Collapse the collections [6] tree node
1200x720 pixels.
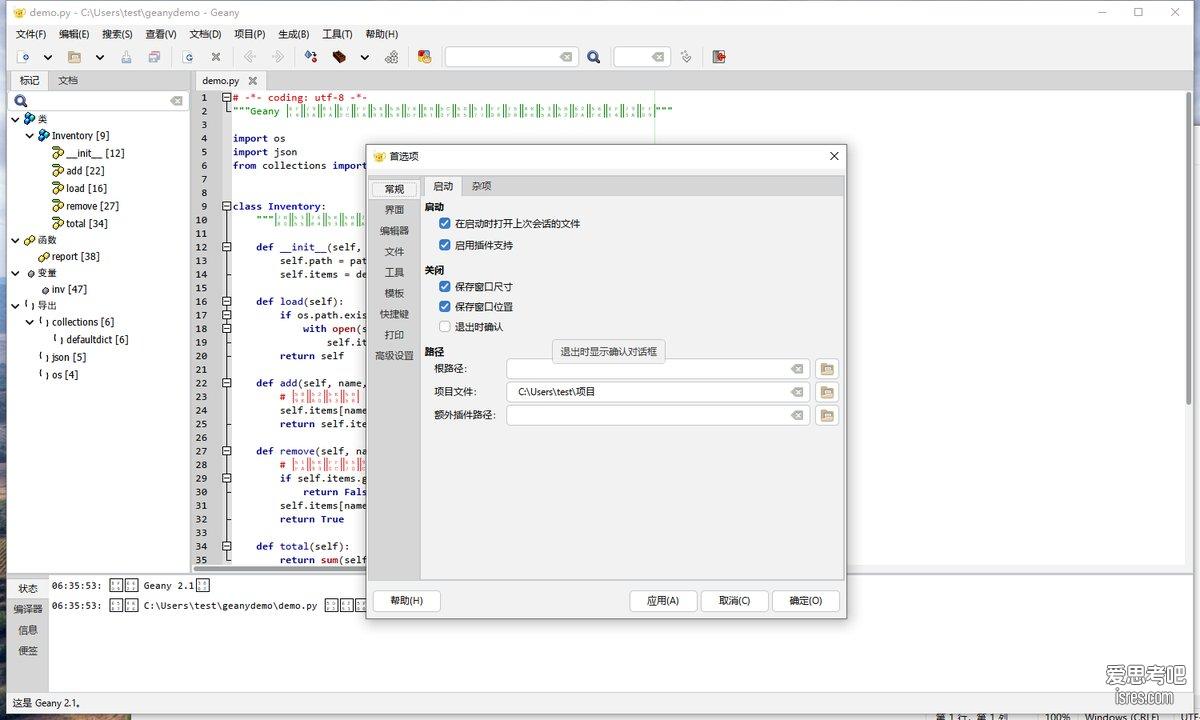[x=30, y=322]
